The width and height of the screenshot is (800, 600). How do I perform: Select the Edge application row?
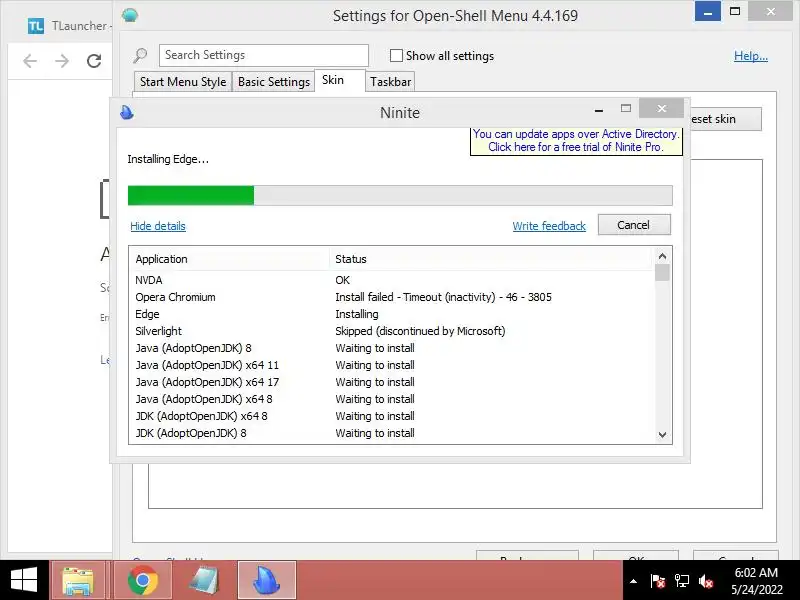(391, 314)
